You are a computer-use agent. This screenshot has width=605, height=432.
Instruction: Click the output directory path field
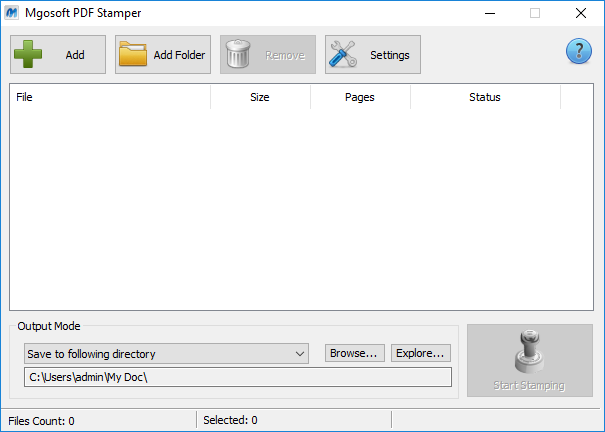point(238,377)
